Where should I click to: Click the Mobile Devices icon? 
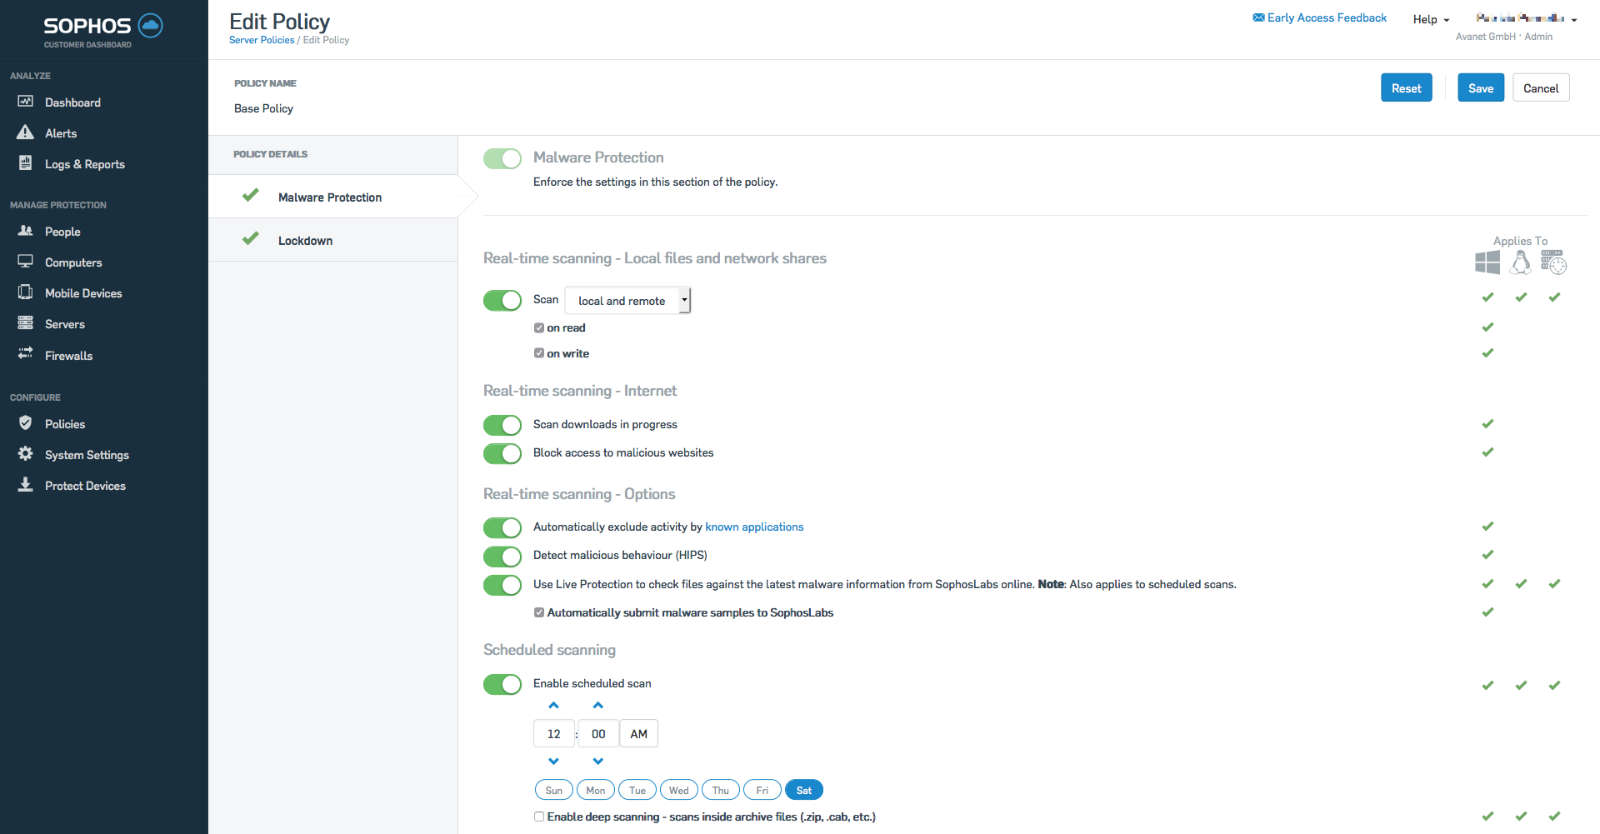coord(26,293)
